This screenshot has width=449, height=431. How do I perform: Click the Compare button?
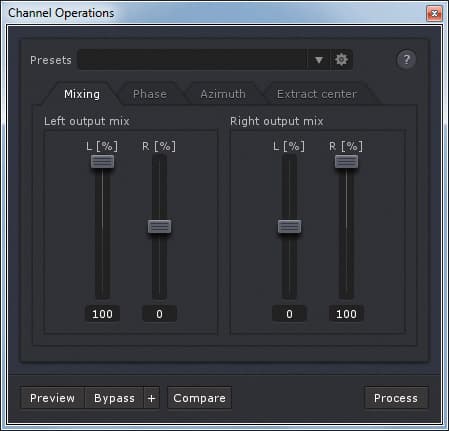tap(199, 398)
